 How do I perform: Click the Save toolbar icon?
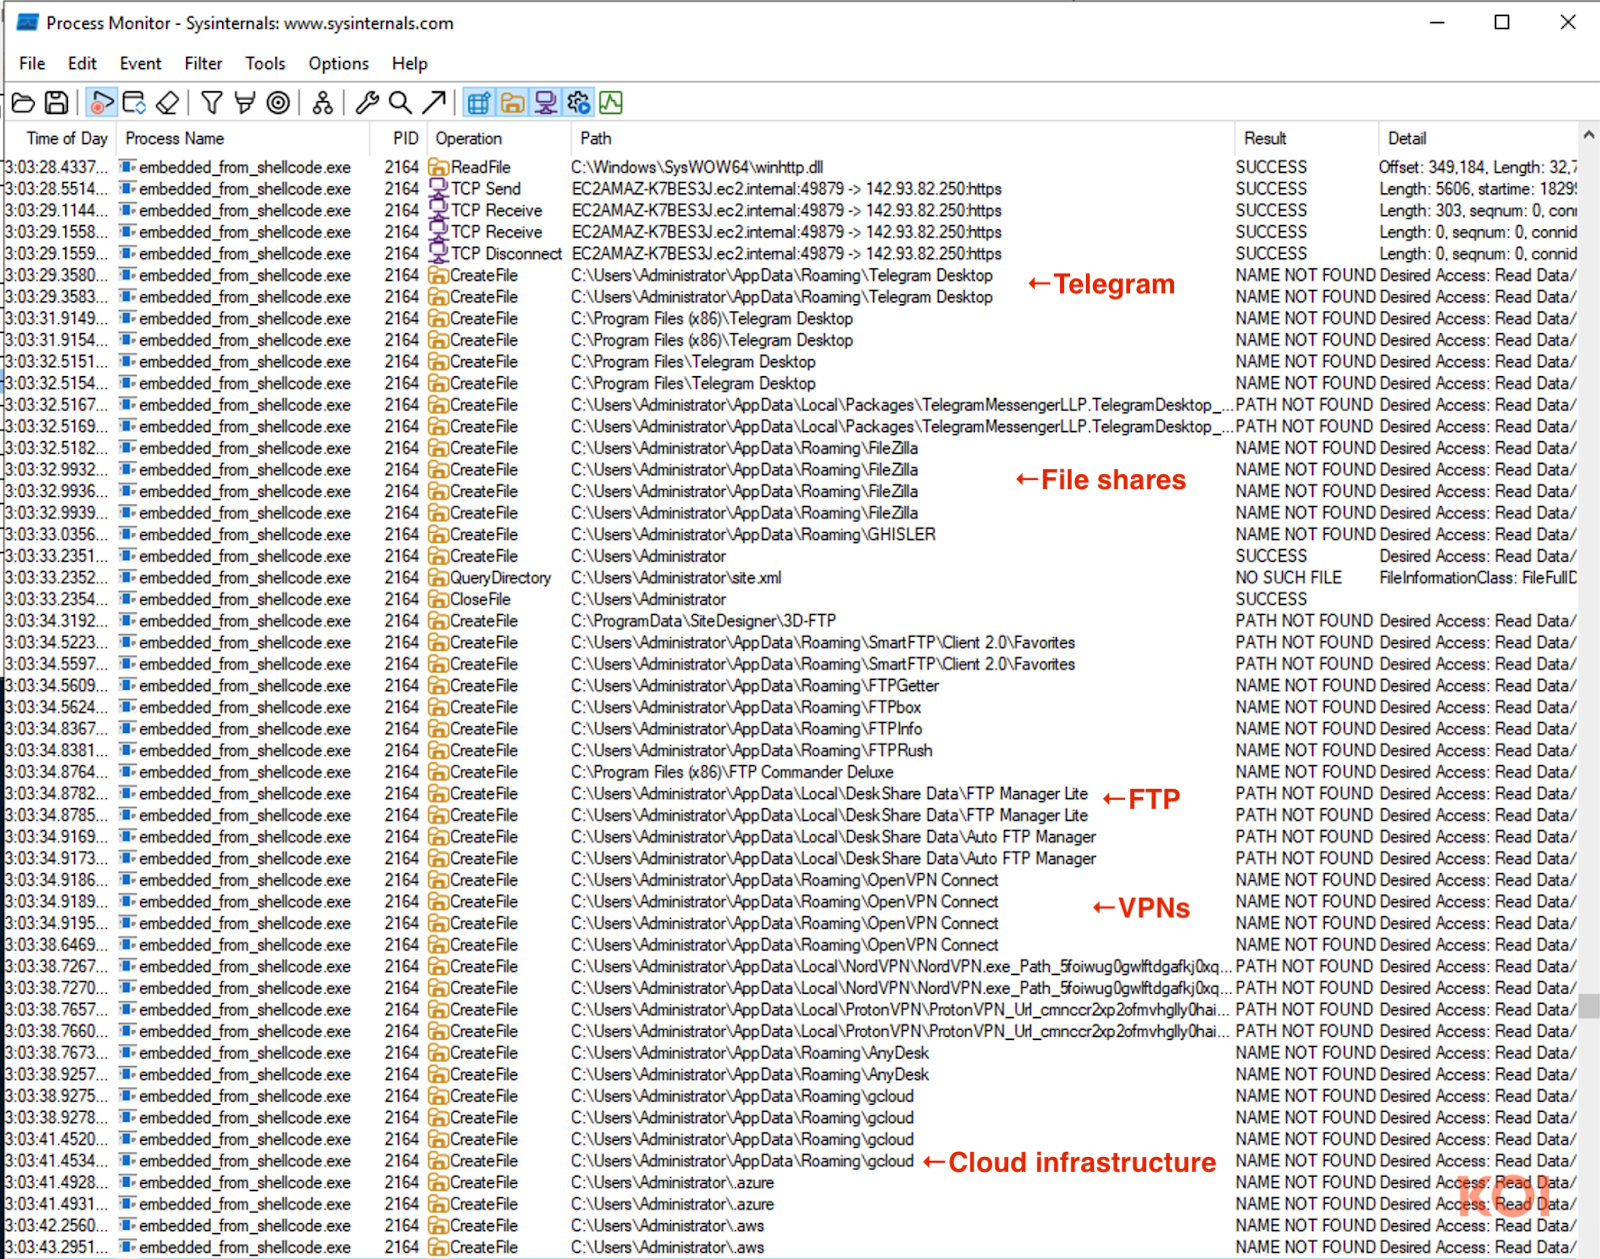tap(57, 102)
